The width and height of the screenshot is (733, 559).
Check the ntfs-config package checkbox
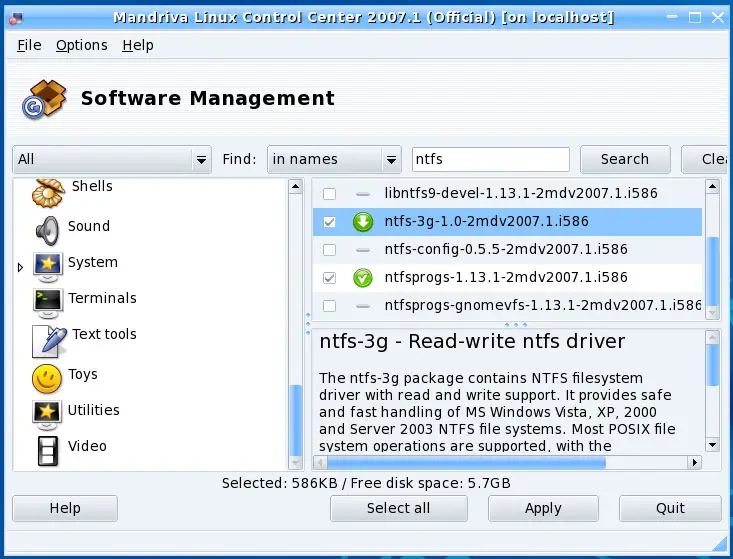[330, 250]
